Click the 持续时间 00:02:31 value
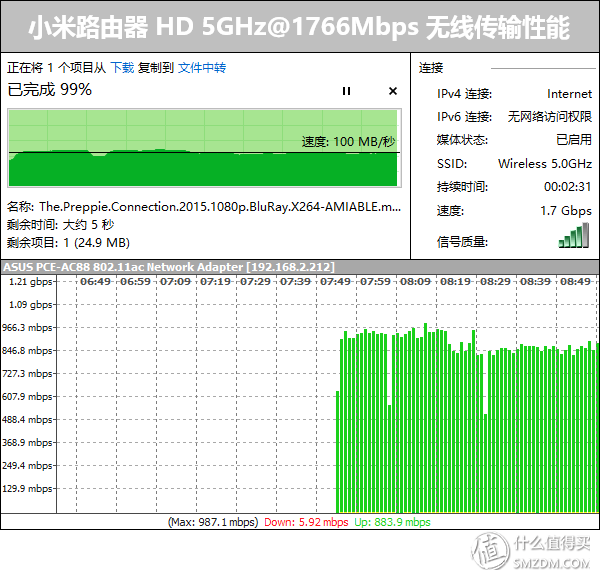This screenshot has width=600, height=580. coord(567,187)
